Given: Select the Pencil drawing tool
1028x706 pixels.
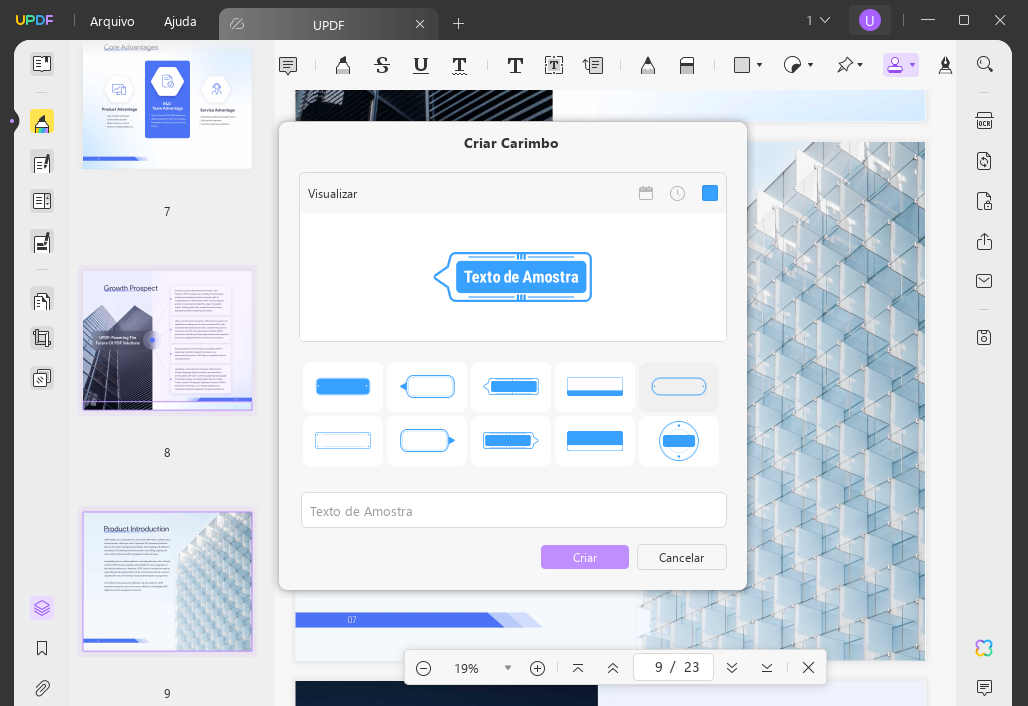Looking at the screenshot, I should (x=648, y=65).
